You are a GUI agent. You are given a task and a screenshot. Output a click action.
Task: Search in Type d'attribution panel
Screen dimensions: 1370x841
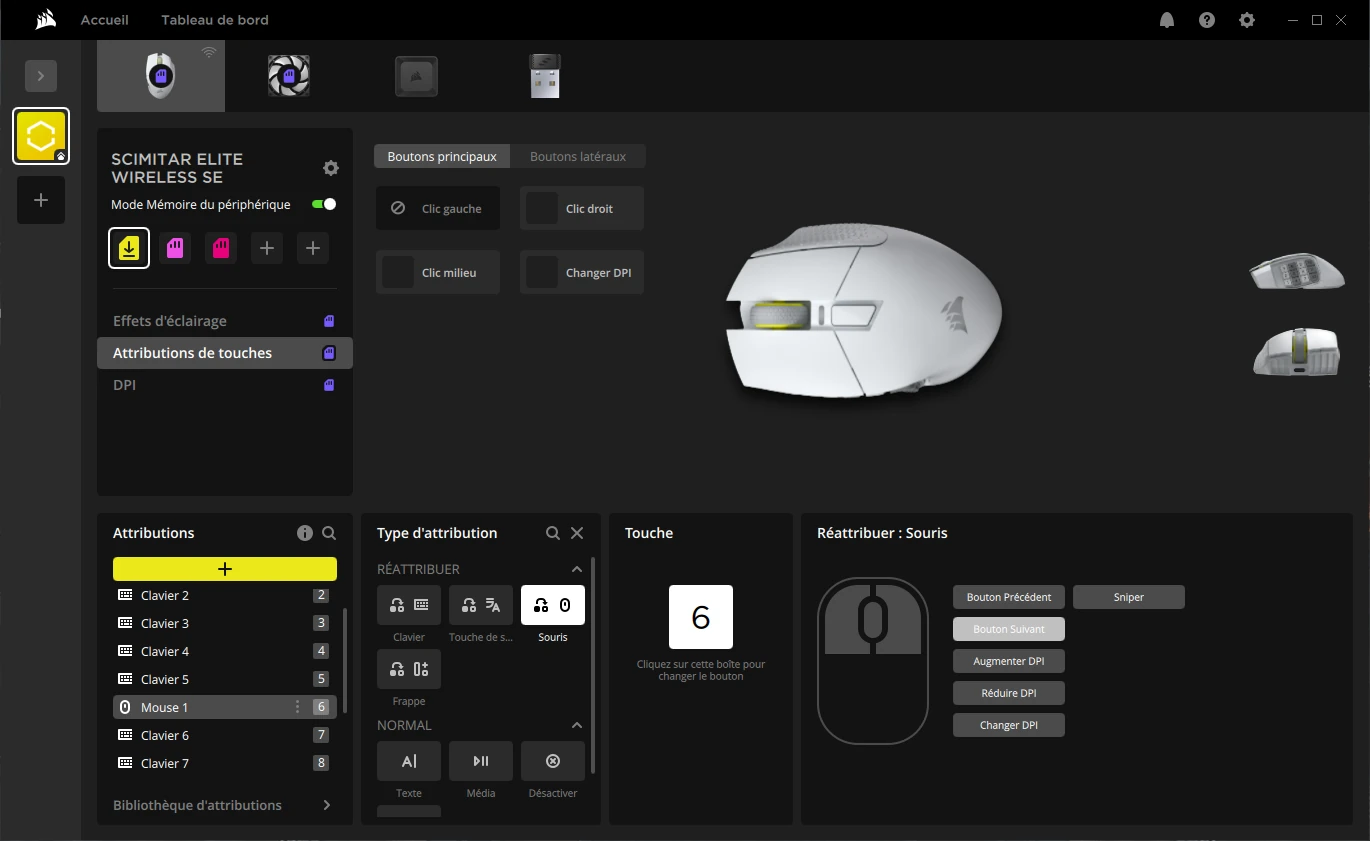click(x=553, y=533)
